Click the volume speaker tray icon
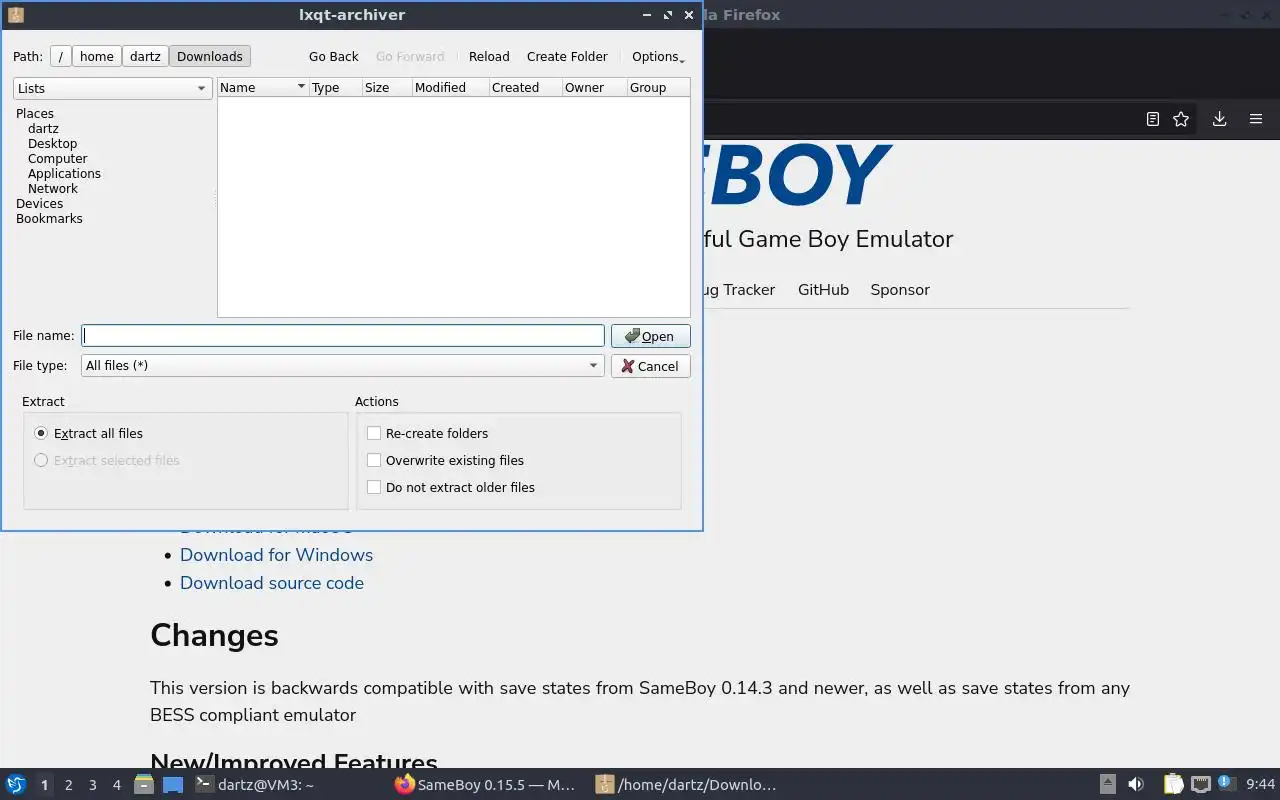Screen dimensions: 1280x800 [1136, 785]
